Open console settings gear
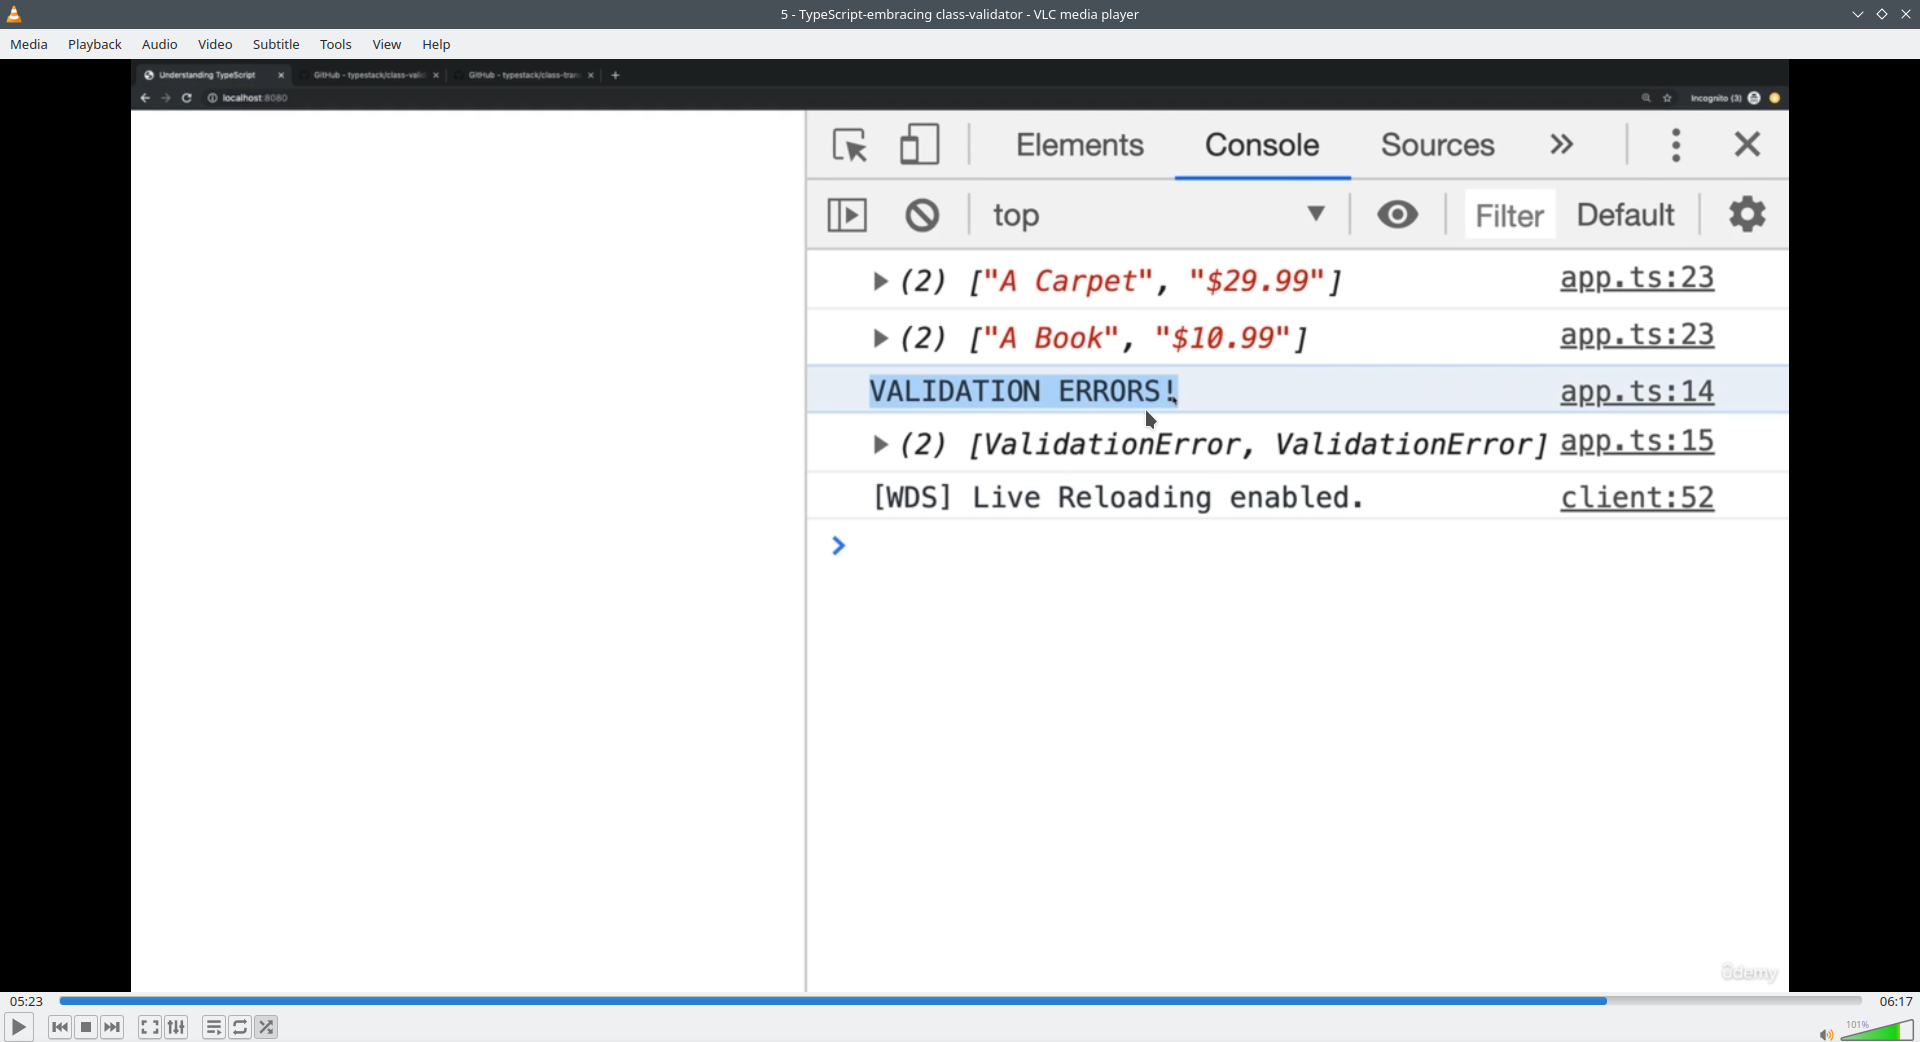This screenshot has width=1920, height=1042. pyautogui.click(x=1747, y=214)
